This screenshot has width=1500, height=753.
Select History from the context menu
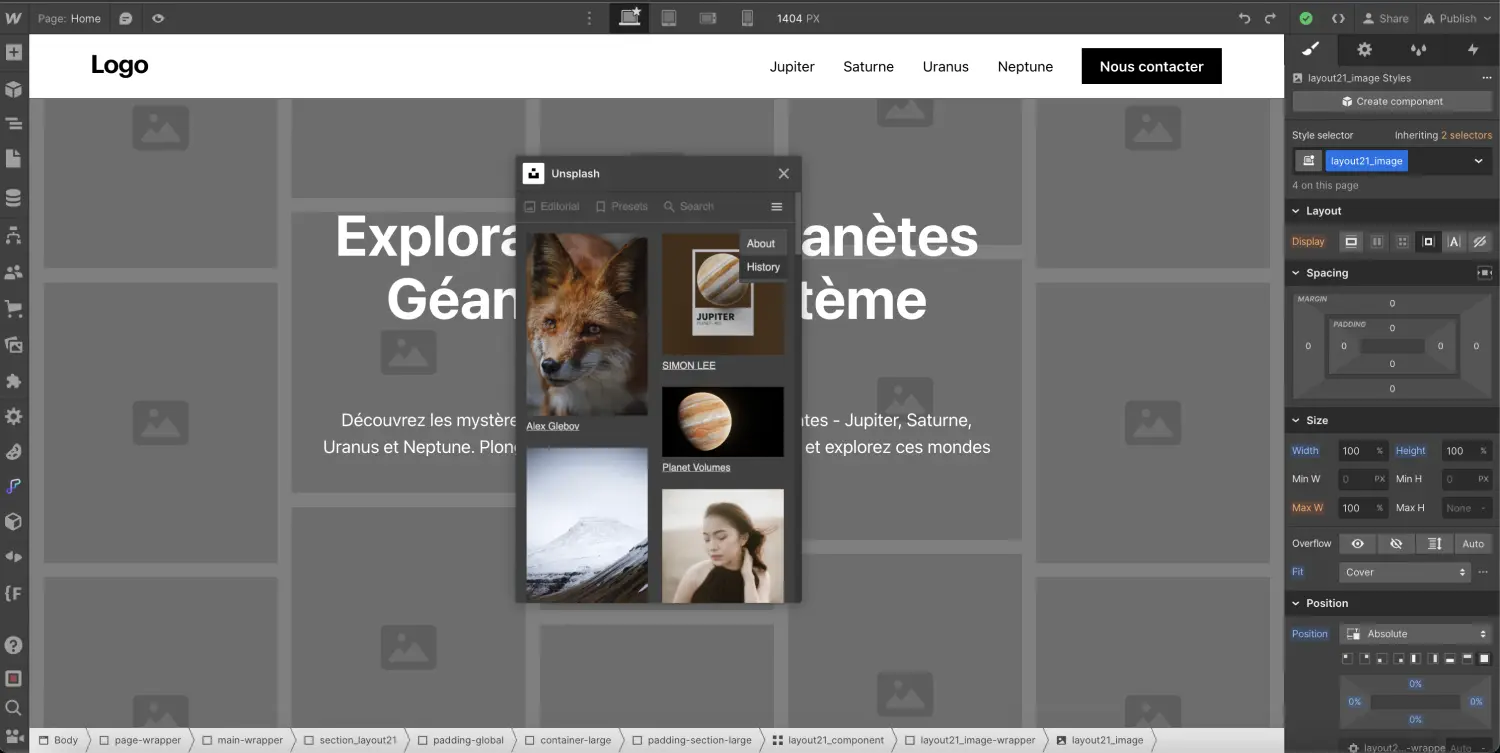pyautogui.click(x=763, y=266)
